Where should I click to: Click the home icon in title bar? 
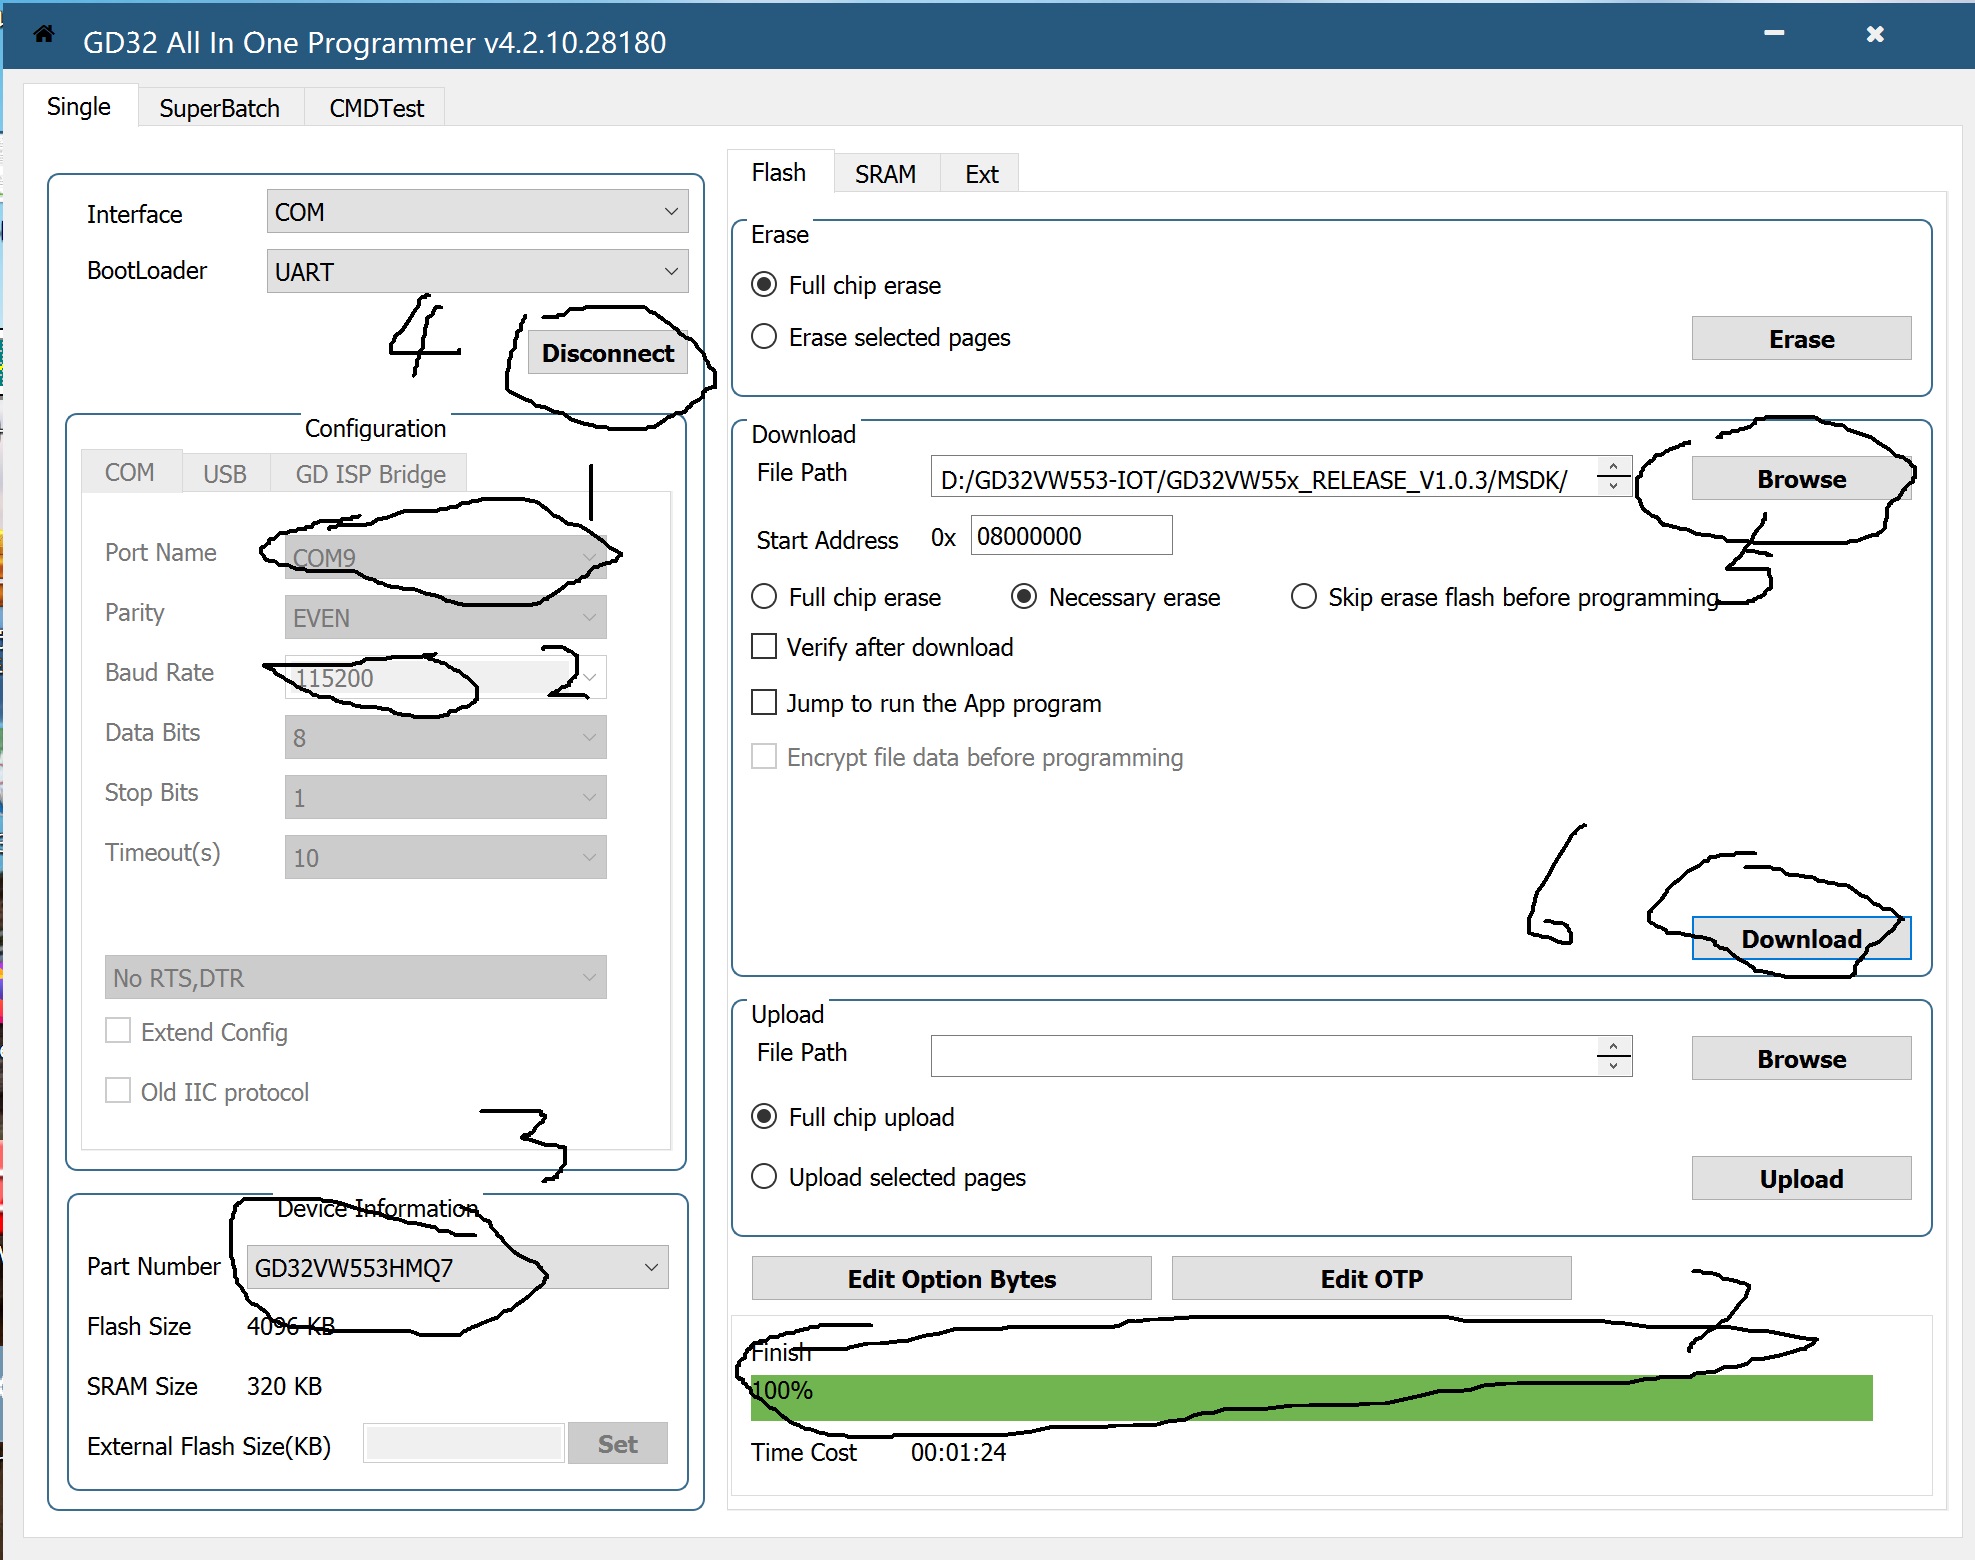click(x=43, y=35)
